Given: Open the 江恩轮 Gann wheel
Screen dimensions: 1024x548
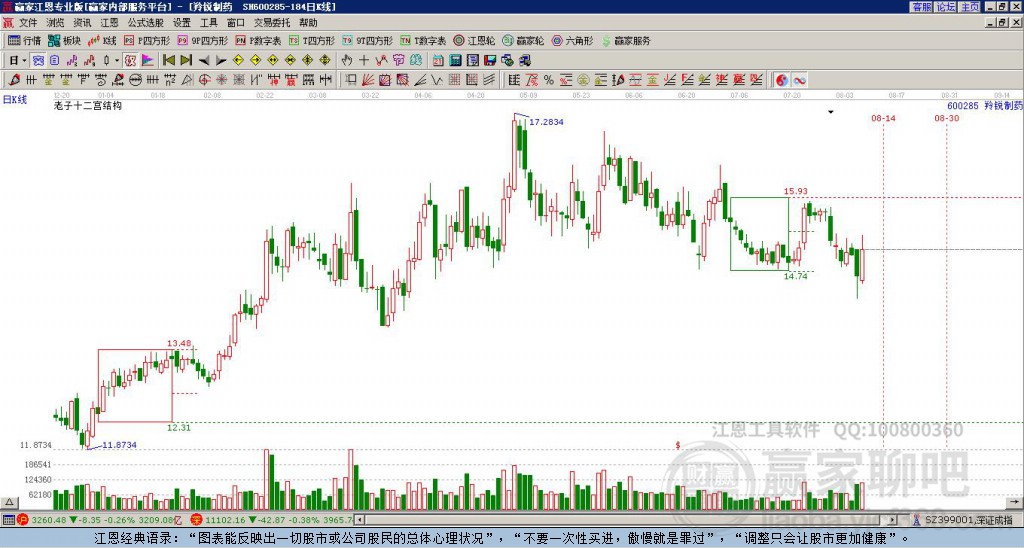Looking at the screenshot, I should (x=474, y=40).
